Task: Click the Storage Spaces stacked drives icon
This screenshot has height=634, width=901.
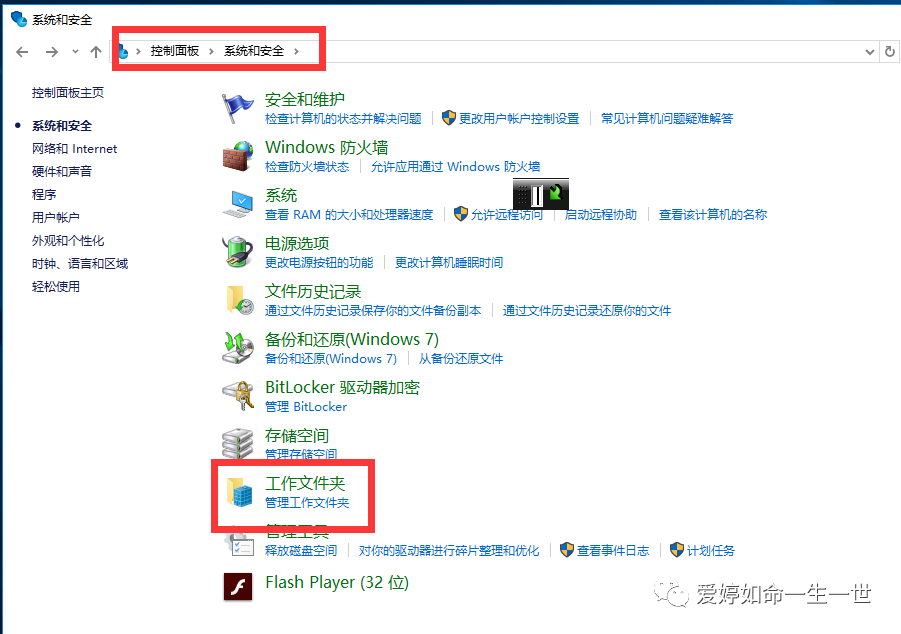Action: (x=237, y=443)
